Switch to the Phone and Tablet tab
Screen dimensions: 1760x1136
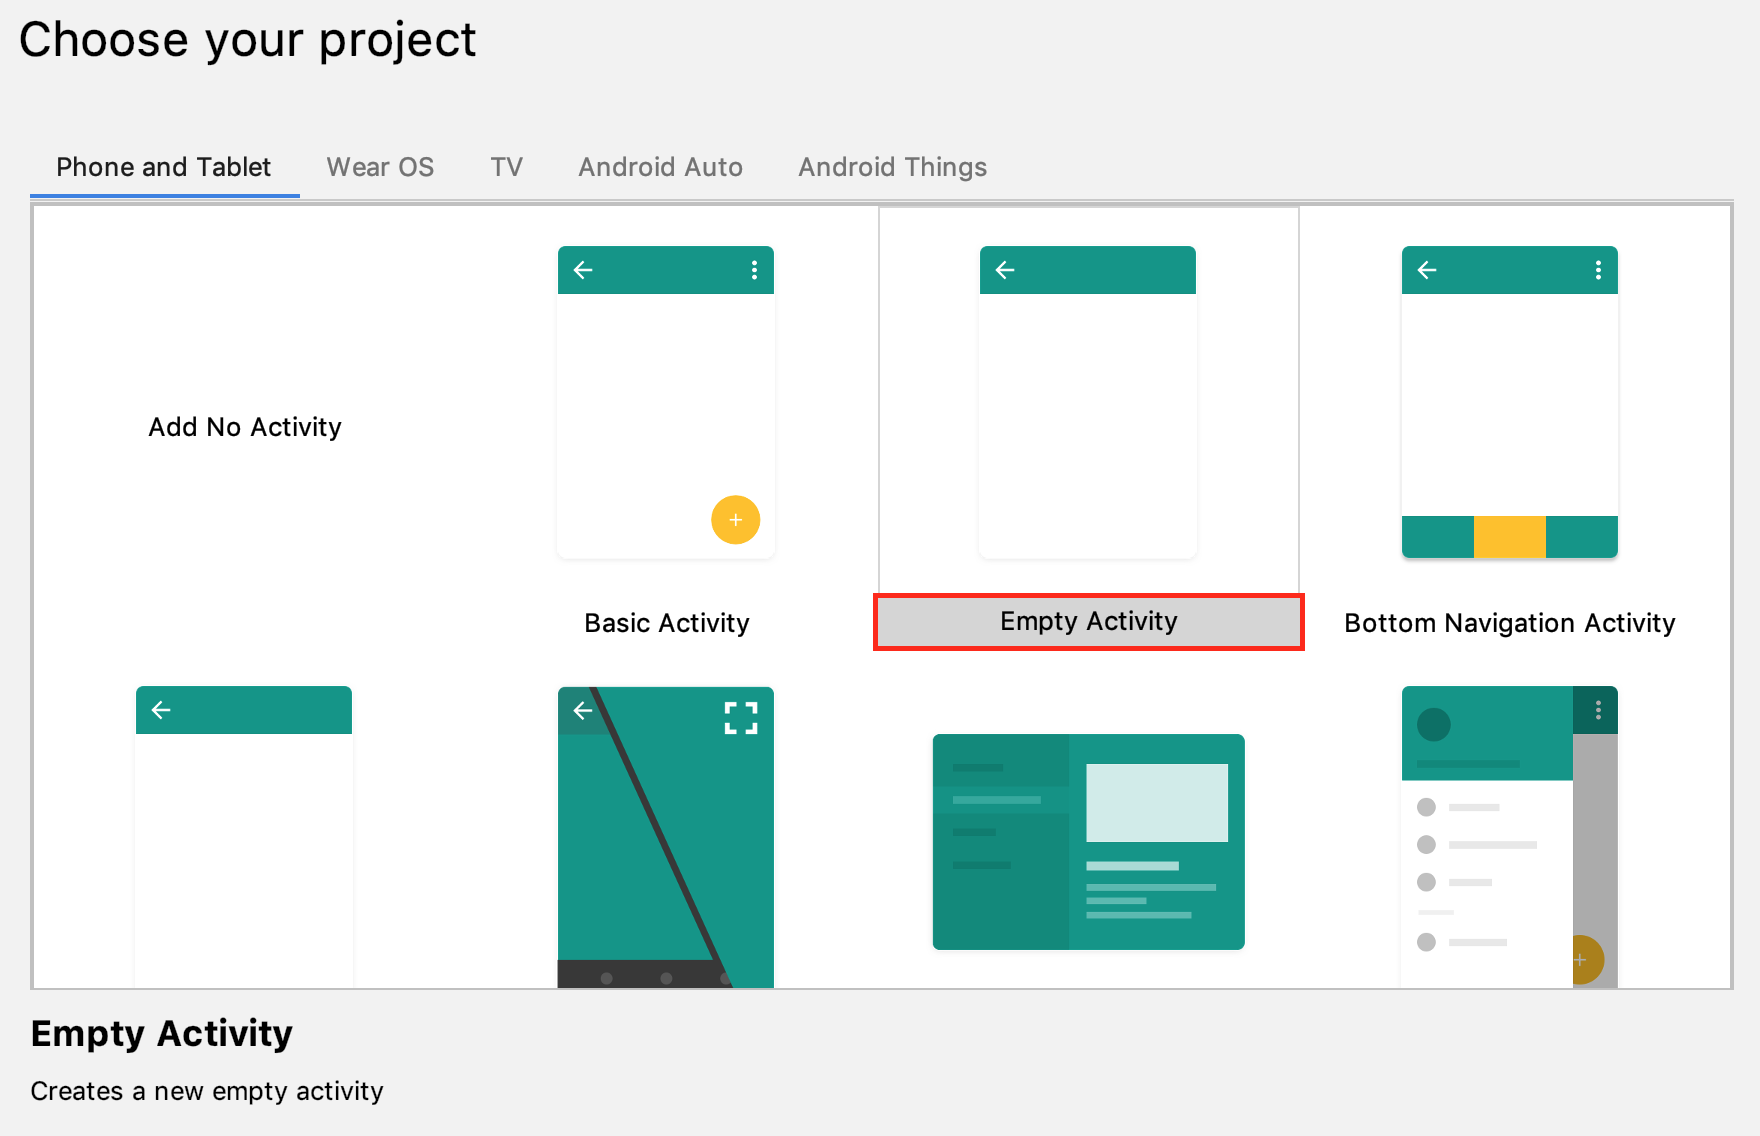[164, 167]
